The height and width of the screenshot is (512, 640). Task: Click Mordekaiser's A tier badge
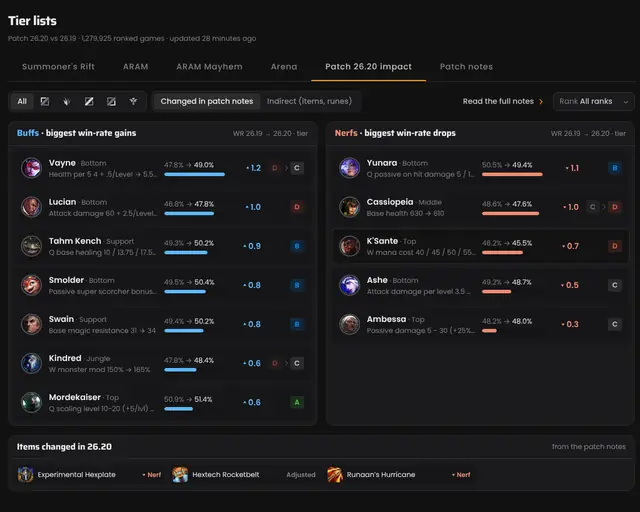297,402
